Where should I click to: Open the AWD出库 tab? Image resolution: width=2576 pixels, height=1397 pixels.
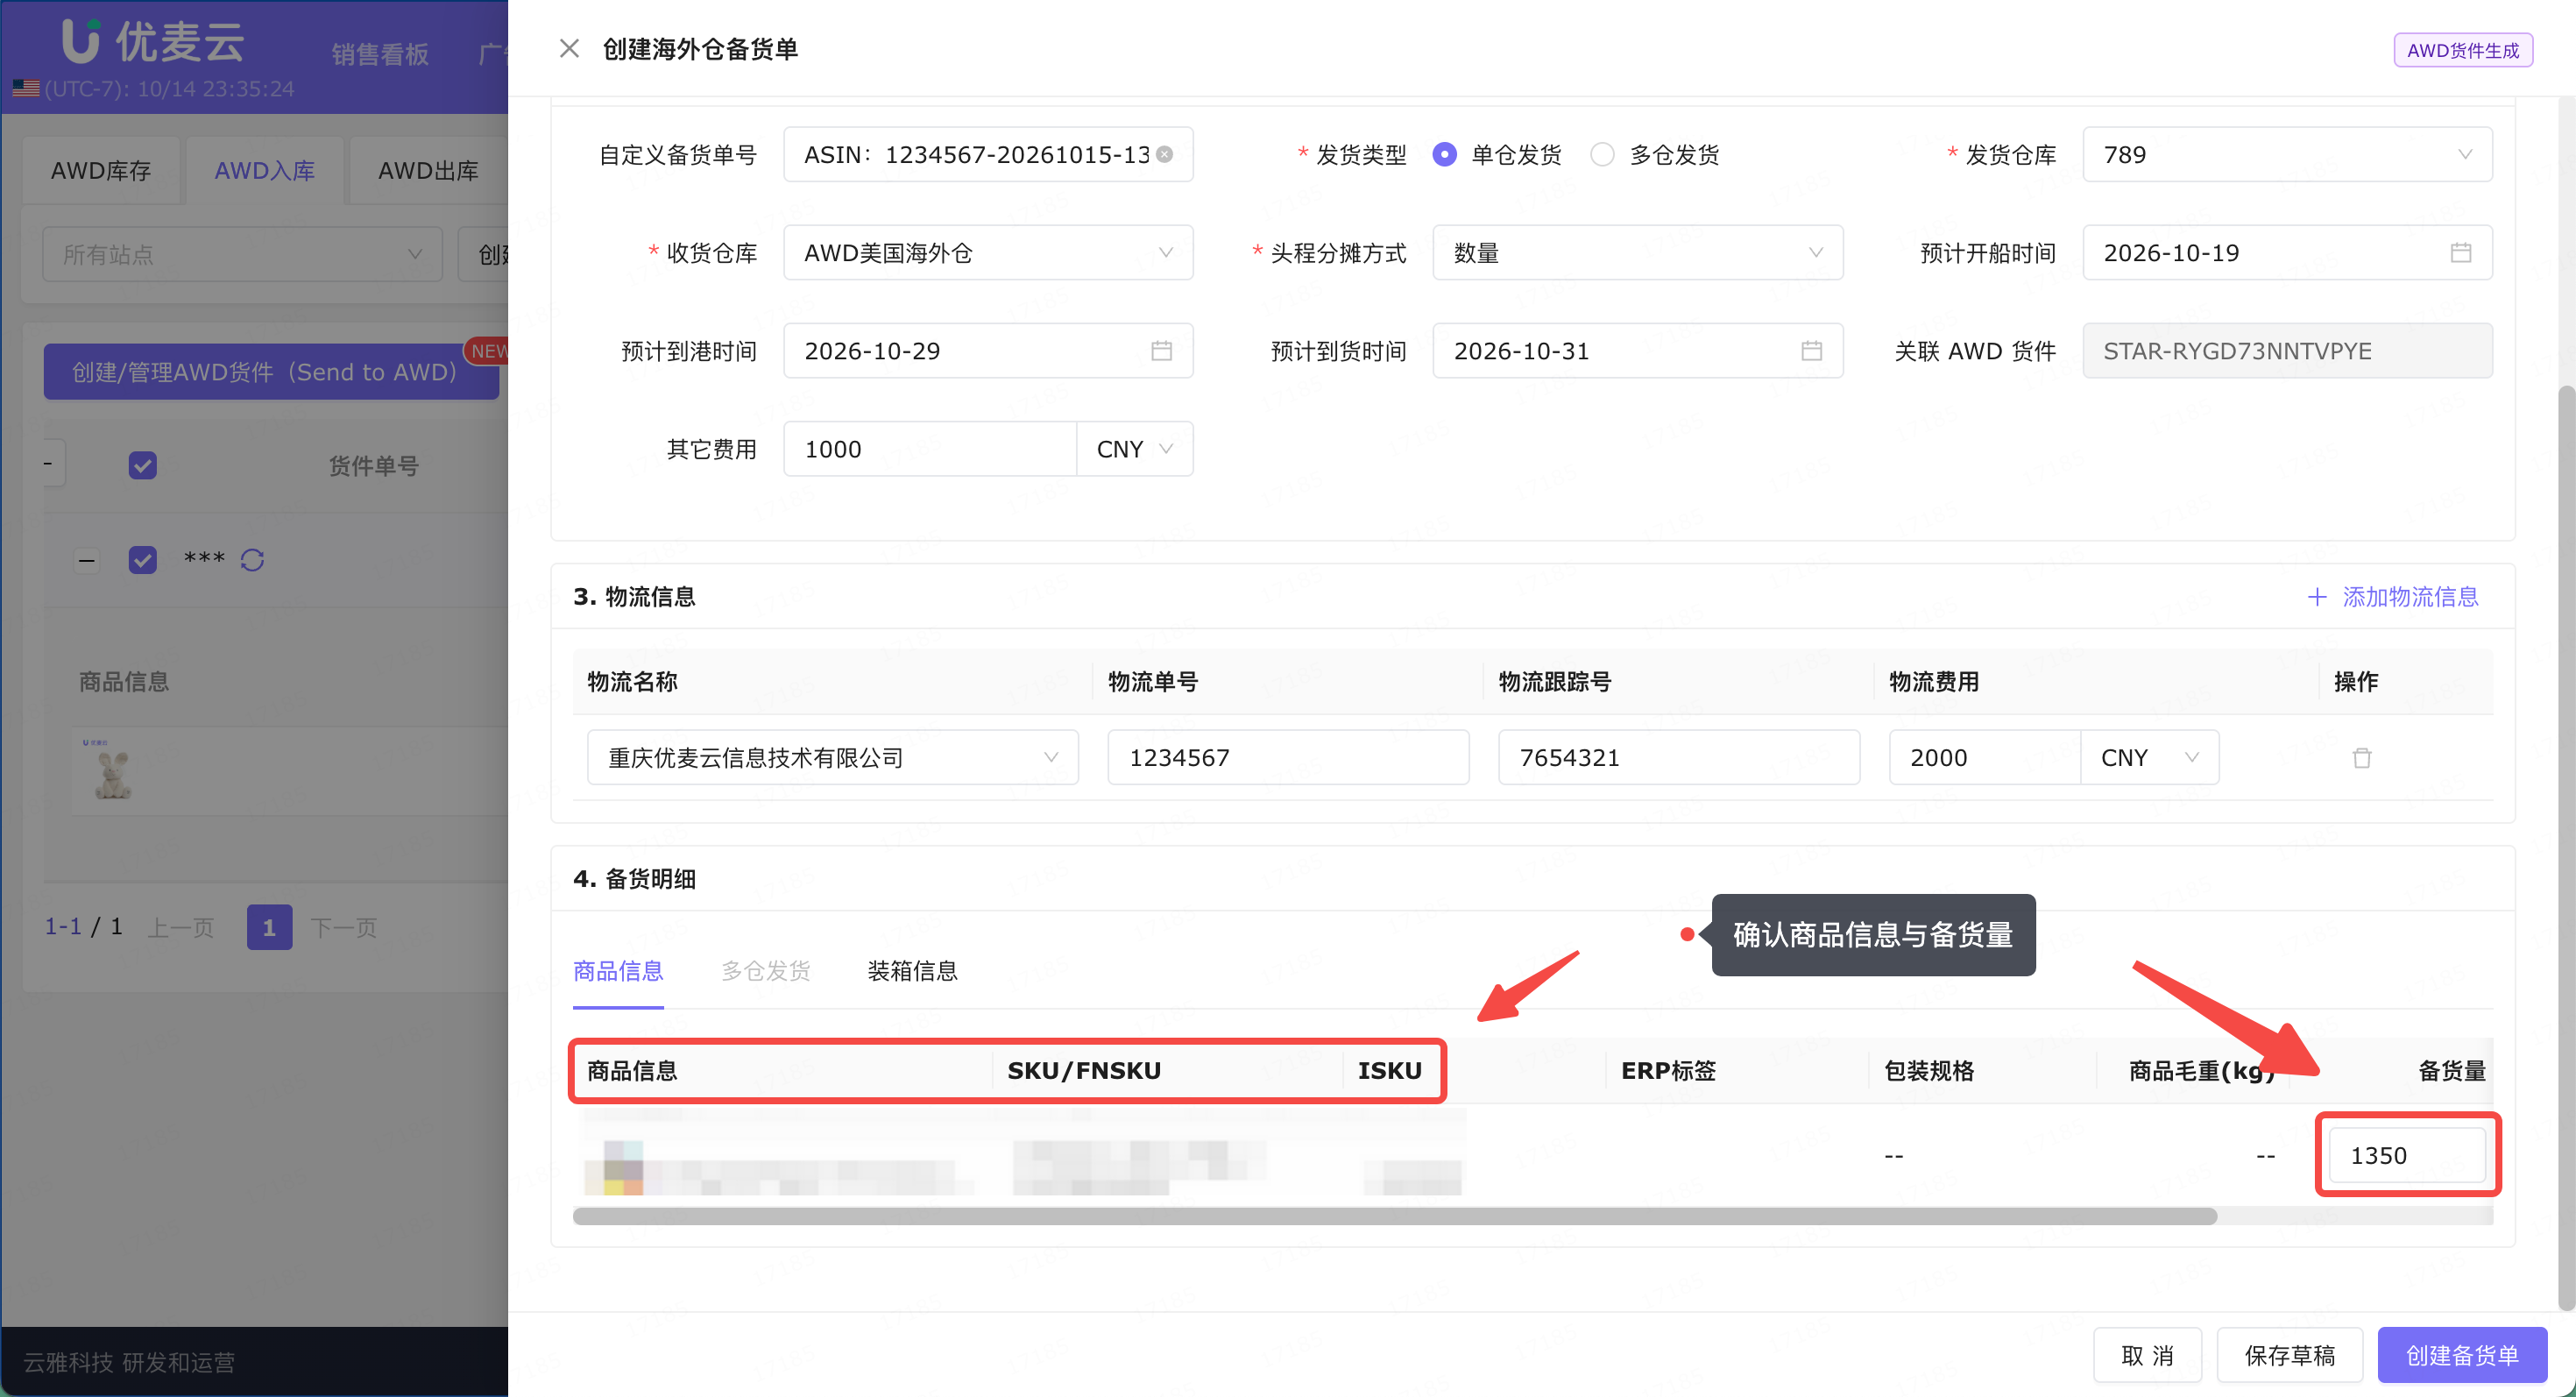[x=428, y=170]
